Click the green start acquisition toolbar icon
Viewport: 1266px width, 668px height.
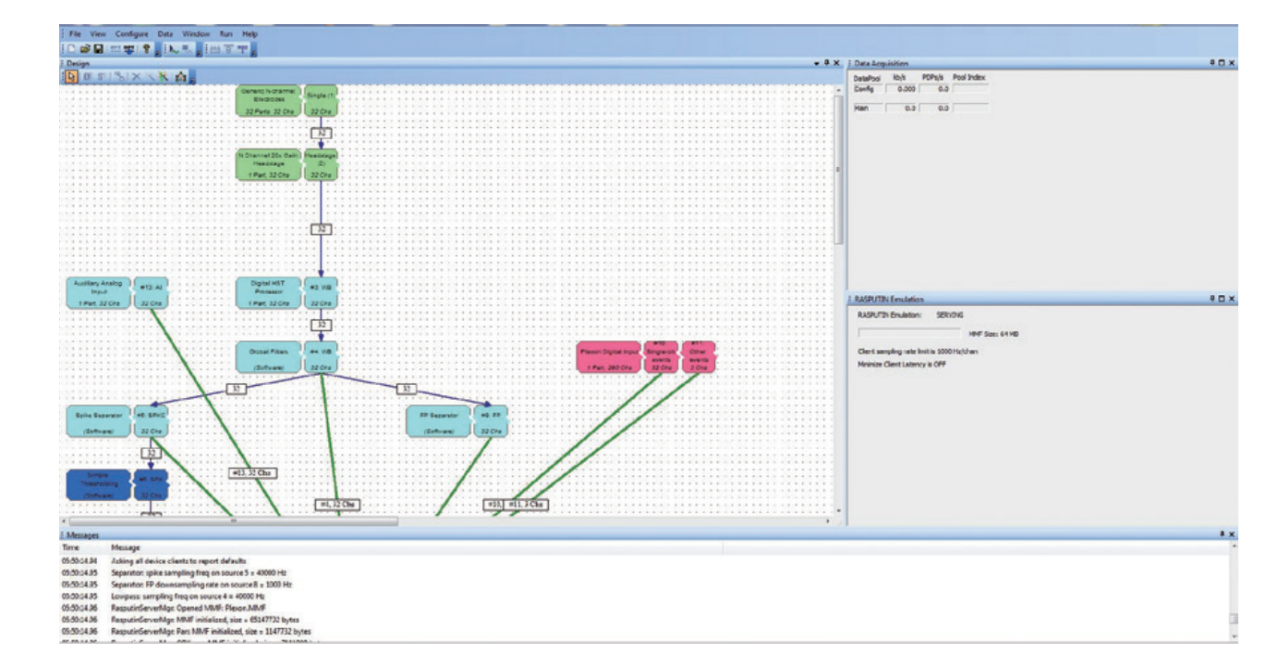click(172, 48)
